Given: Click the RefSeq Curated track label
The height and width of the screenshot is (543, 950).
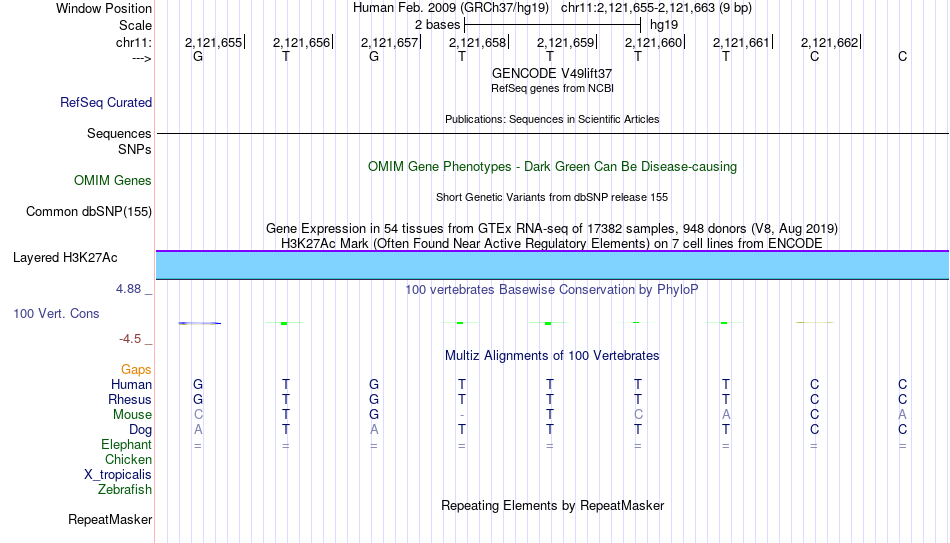Looking at the screenshot, I should (x=105, y=102).
